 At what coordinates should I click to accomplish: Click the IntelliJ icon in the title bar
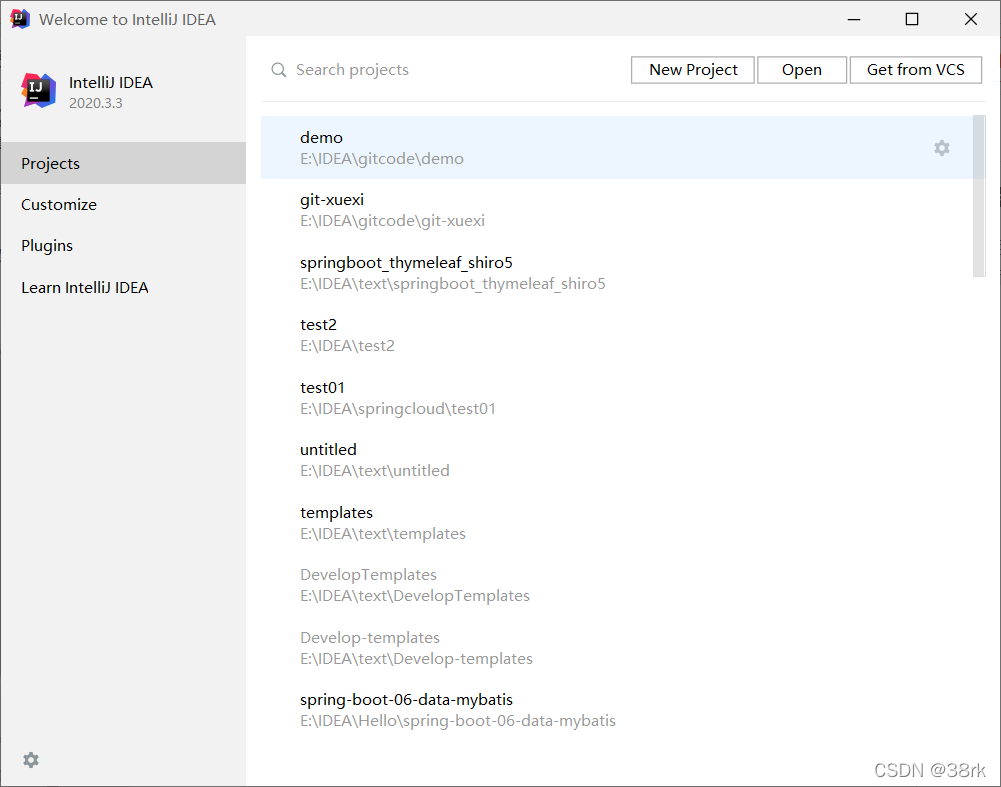(x=20, y=19)
